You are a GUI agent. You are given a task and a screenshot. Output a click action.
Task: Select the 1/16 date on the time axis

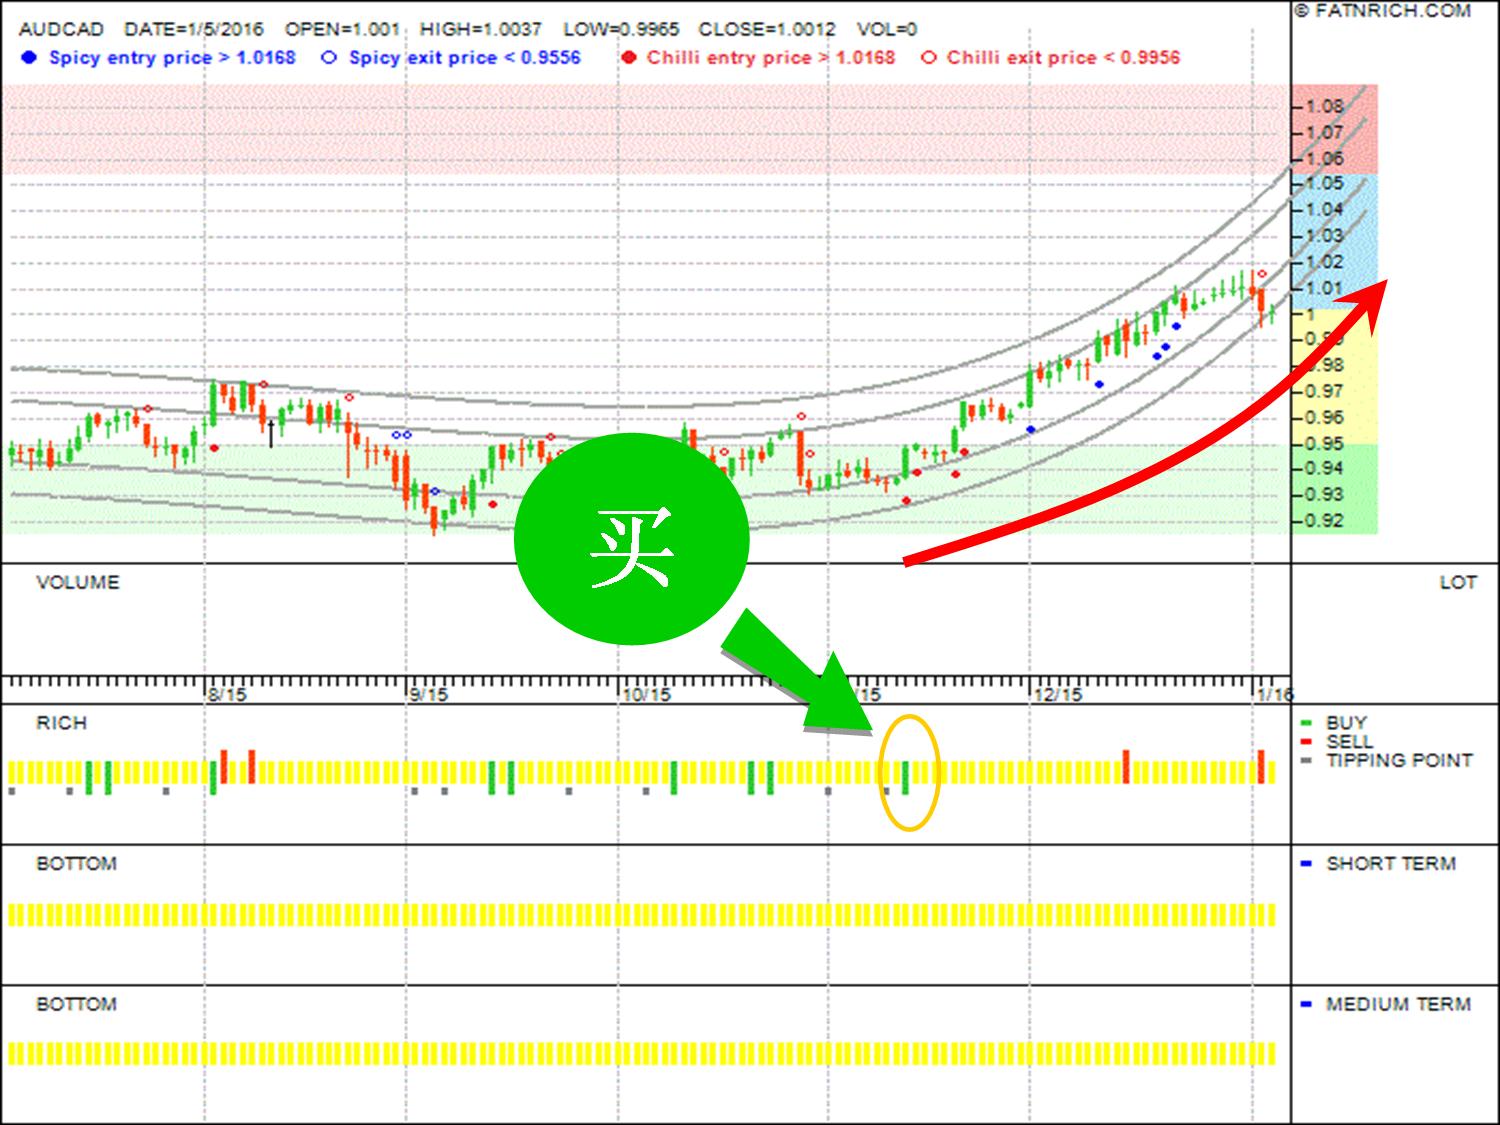pyautogui.click(x=1275, y=694)
